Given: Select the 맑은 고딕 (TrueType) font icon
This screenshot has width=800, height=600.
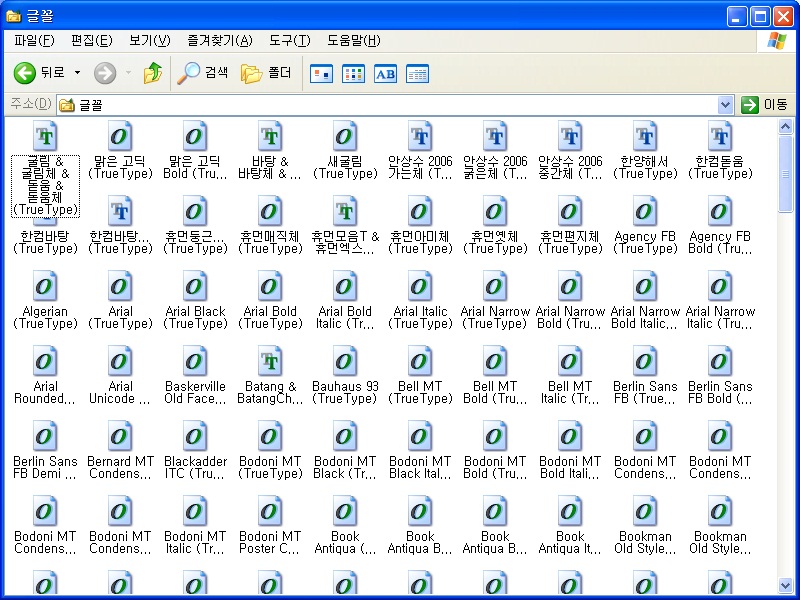Looking at the screenshot, I should coord(120,136).
